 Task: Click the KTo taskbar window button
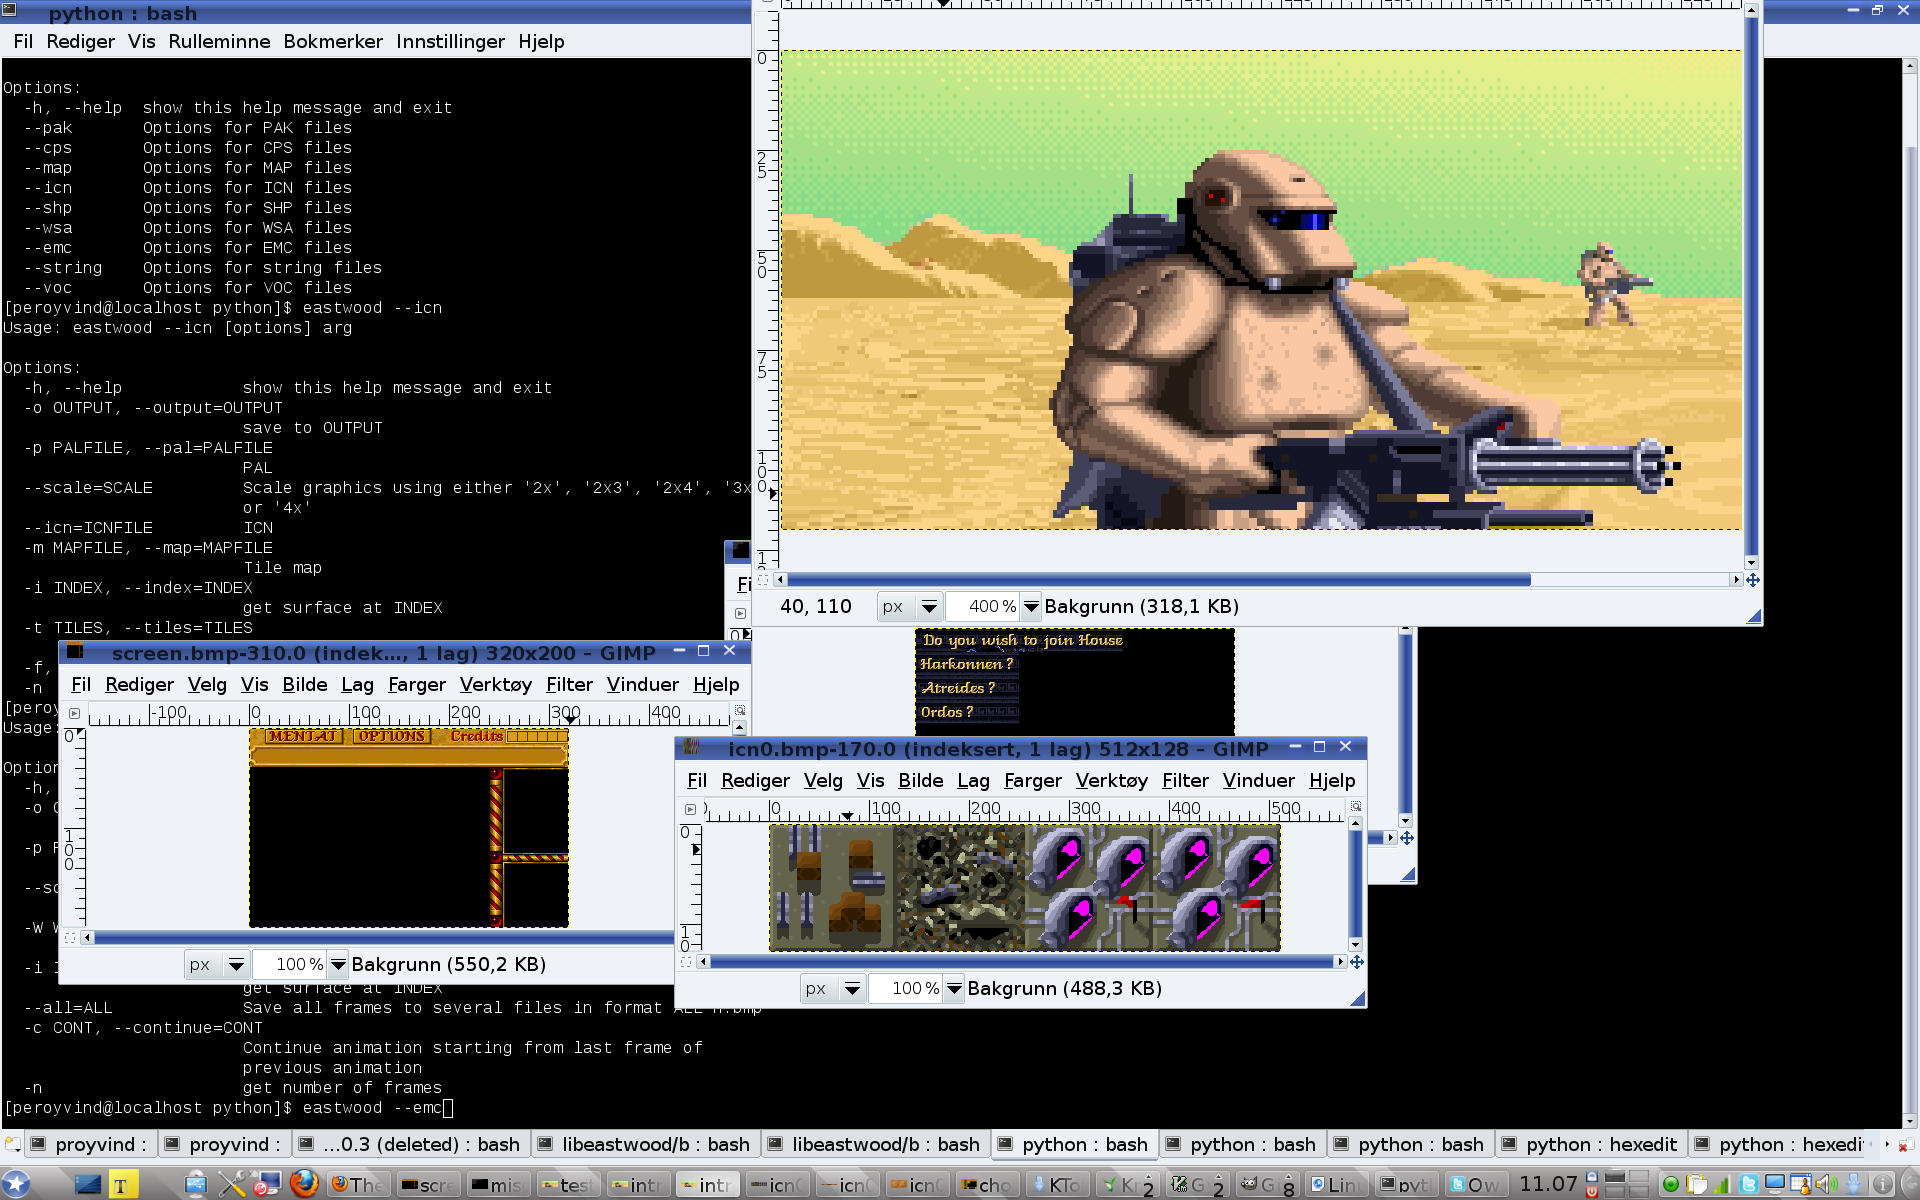pyautogui.click(x=1056, y=1184)
